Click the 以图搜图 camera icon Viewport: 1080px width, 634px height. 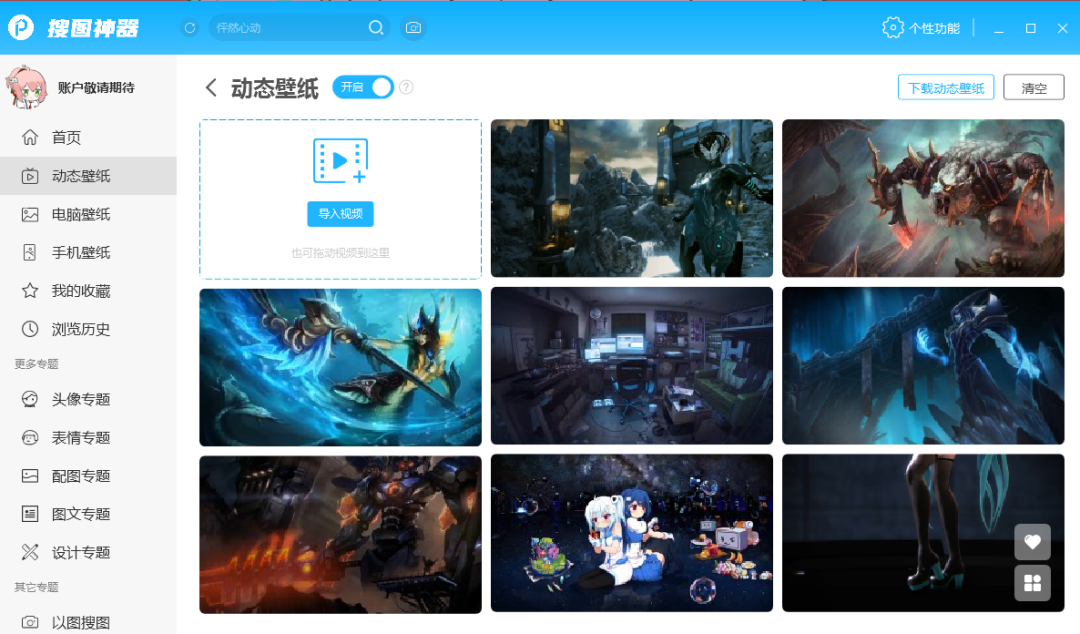(x=30, y=622)
